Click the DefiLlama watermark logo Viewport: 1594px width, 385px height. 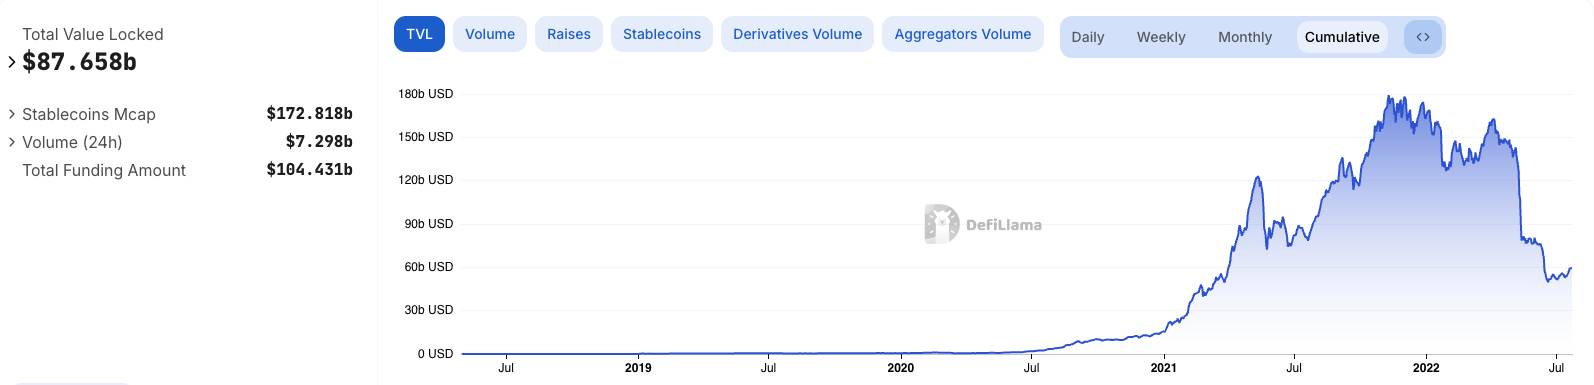983,224
